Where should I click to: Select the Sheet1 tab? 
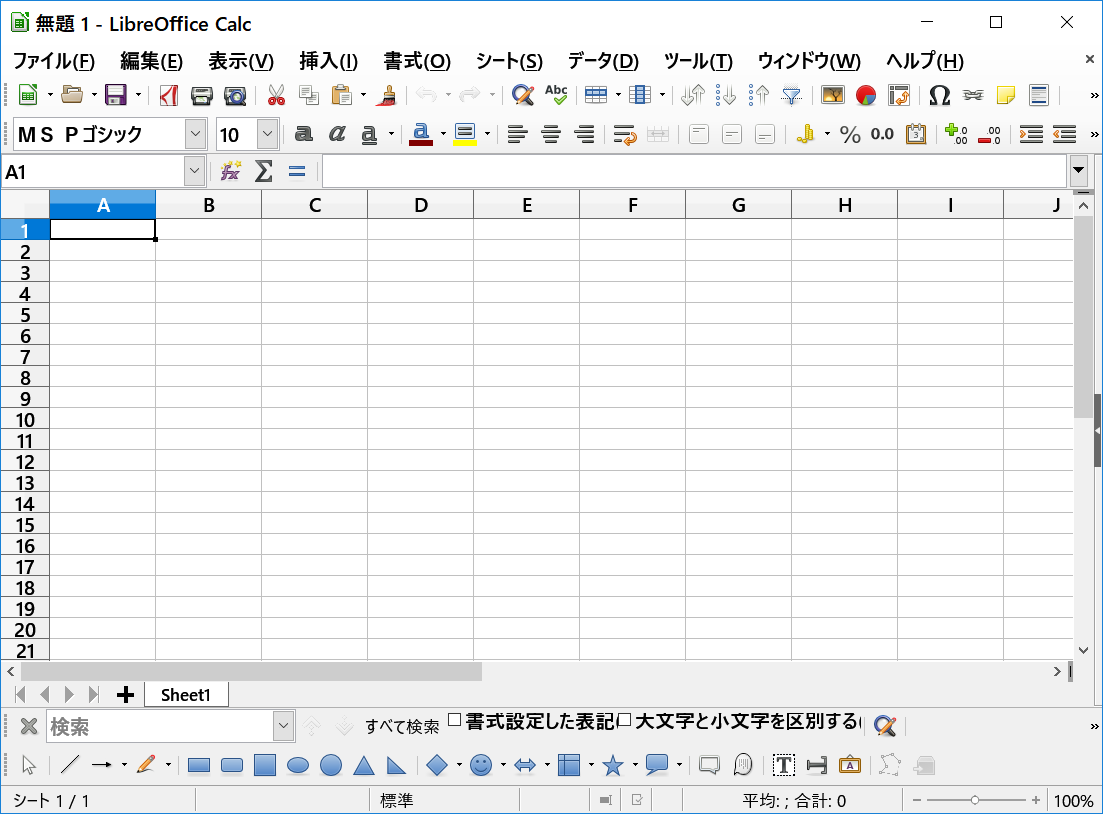[186, 695]
